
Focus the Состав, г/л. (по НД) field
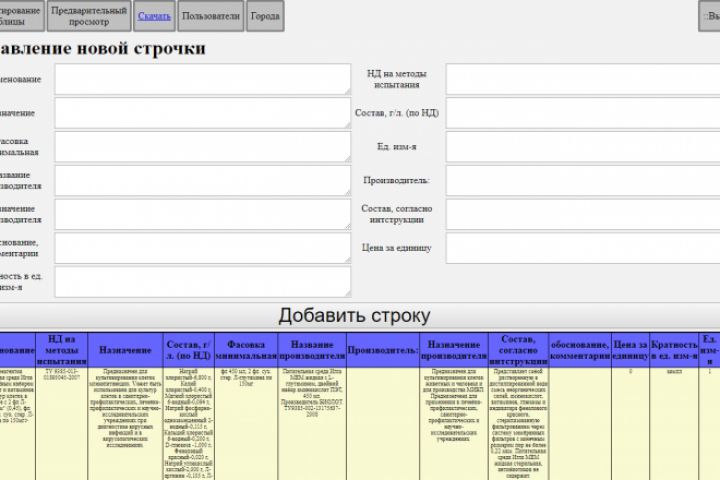click(583, 113)
